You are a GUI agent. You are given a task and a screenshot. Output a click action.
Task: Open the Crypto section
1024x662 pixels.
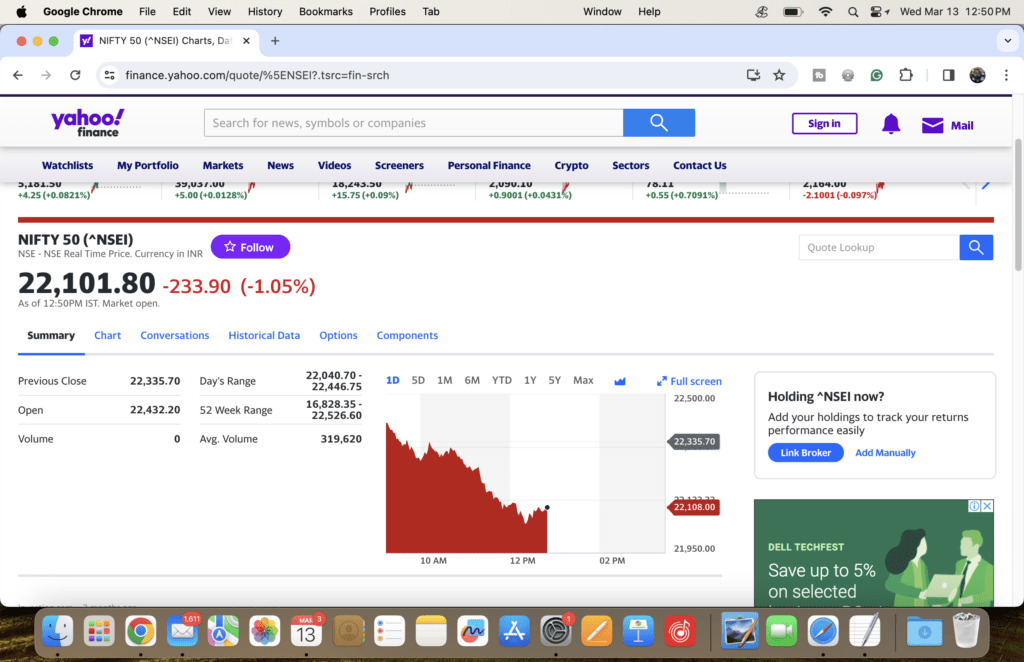click(x=571, y=165)
